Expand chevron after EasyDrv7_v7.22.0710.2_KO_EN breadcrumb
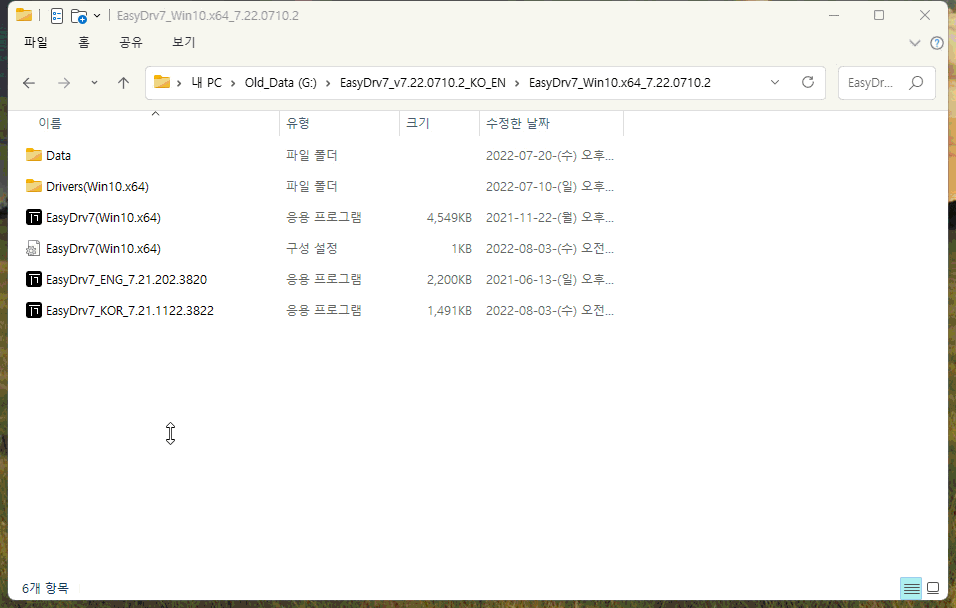 517,83
